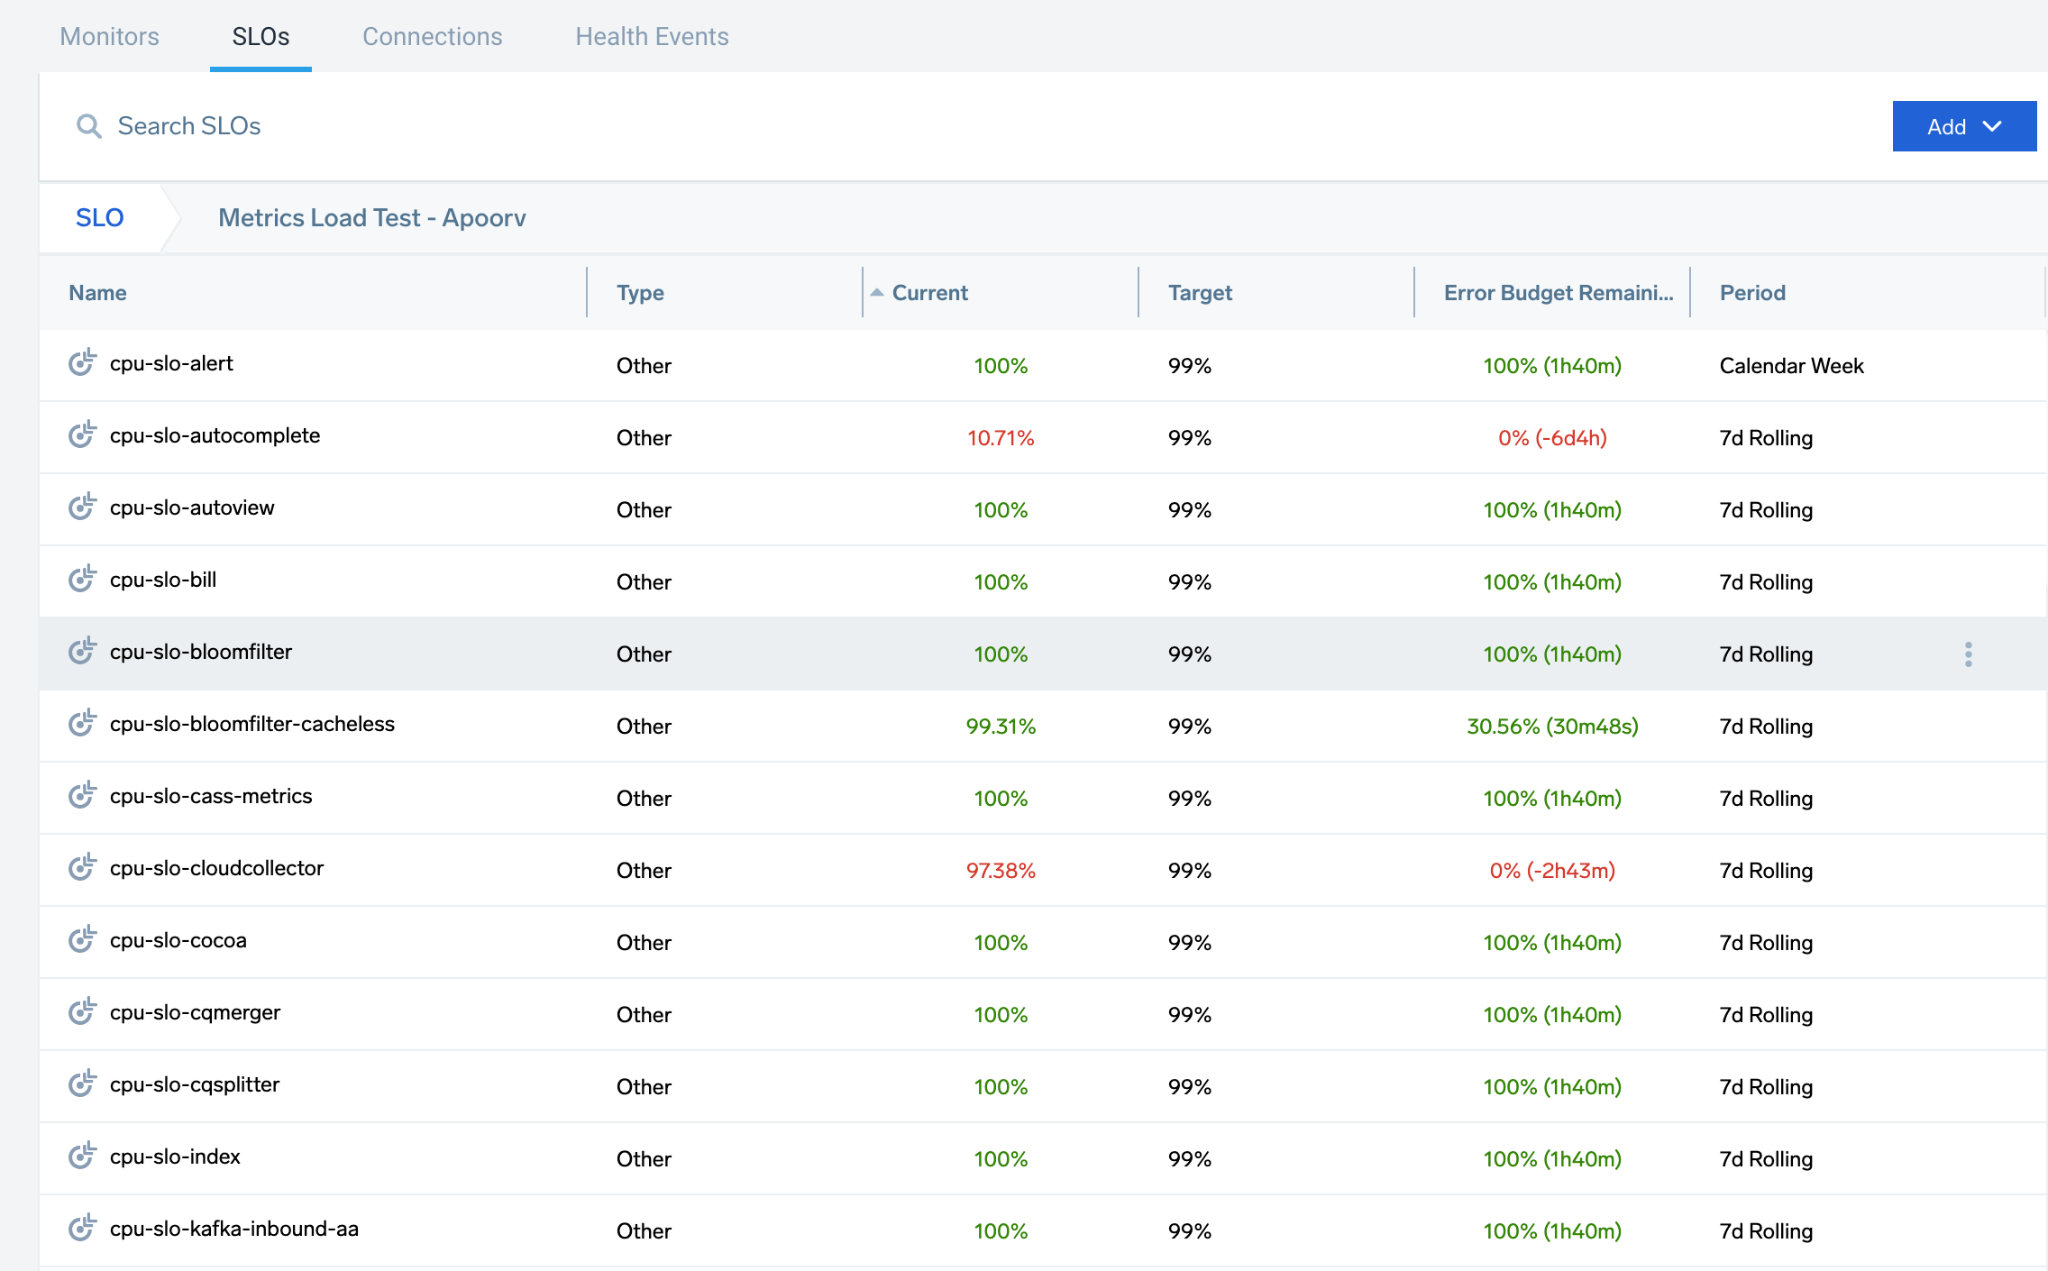Click the target icon beside cpu-slo-alert

[84, 363]
